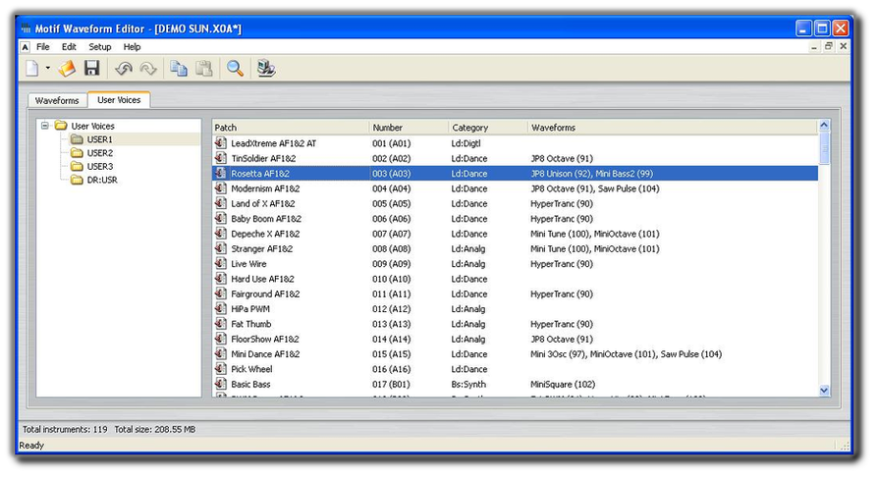The image size is (878, 479).
Task: Click the Land of X AF1&2 patch icon
Action: (221, 203)
